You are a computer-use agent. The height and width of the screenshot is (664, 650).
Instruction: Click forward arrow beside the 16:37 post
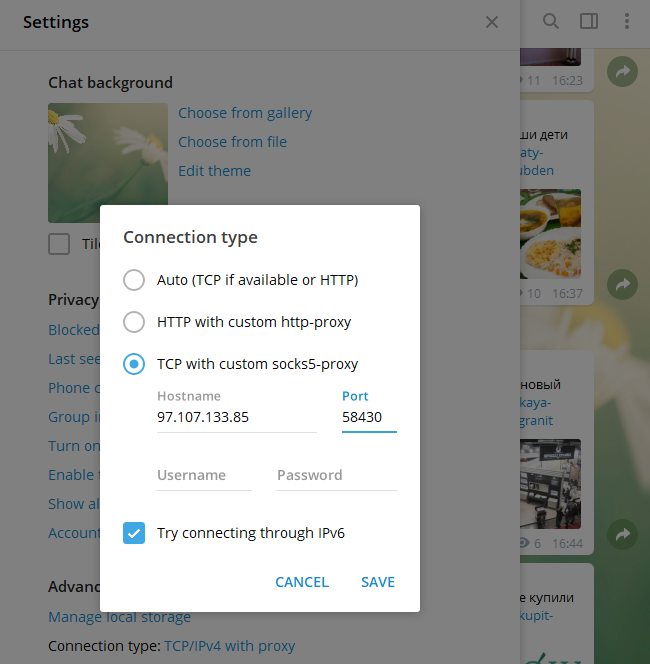pyautogui.click(x=622, y=284)
